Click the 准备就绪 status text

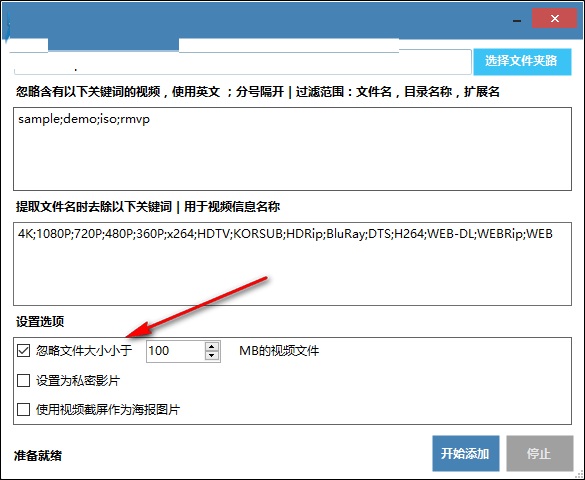coord(38,455)
